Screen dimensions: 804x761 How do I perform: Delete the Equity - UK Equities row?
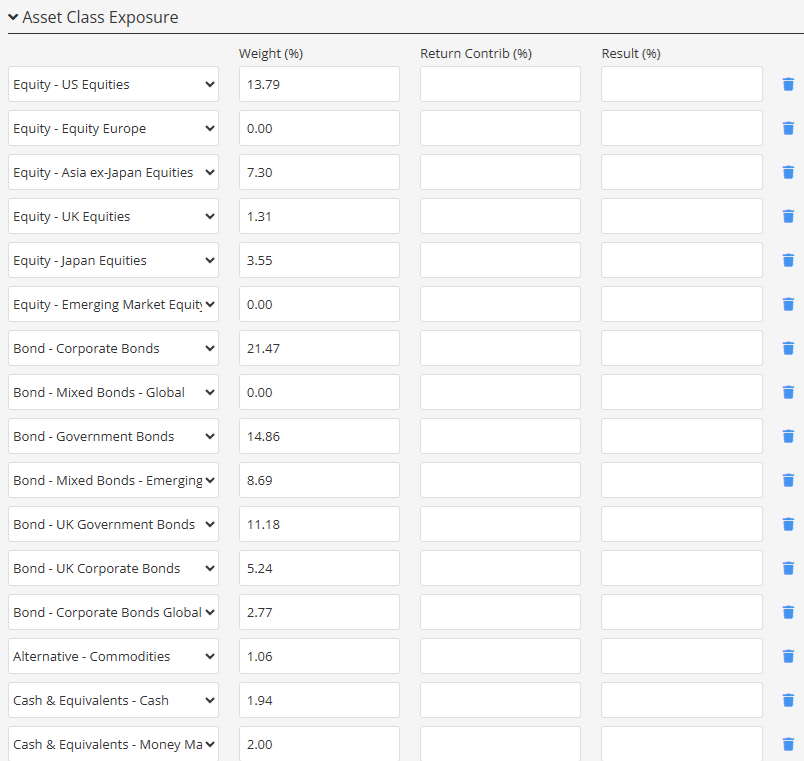coord(788,216)
